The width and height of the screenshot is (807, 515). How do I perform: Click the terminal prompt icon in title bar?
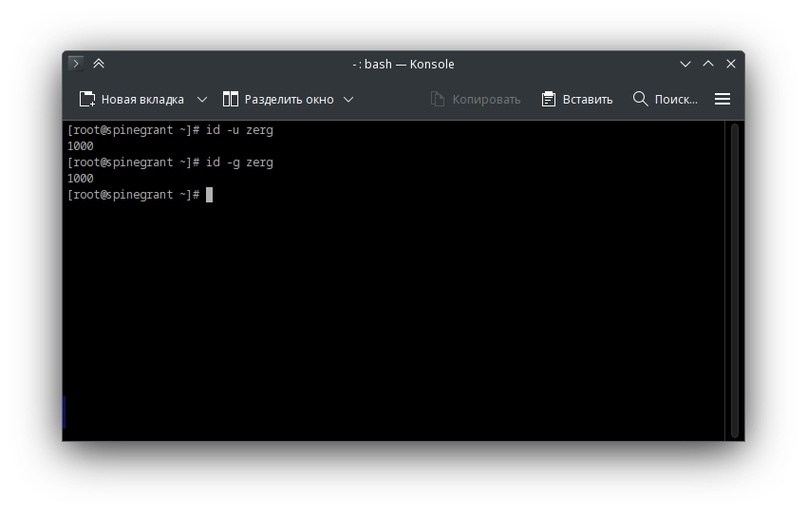pyautogui.click(x=76, y=63)
